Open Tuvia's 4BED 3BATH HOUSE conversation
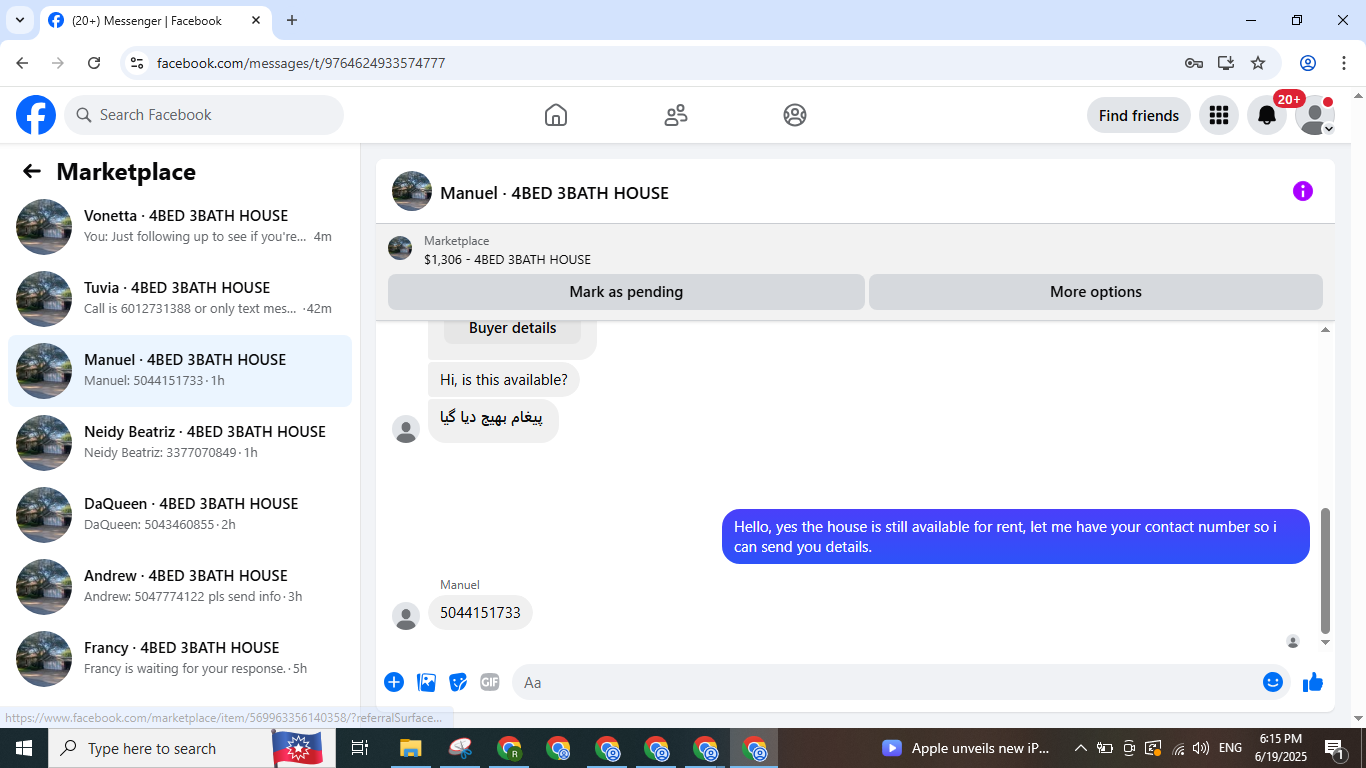This screenshot has height=768, width=1366. (x=180, y=299)
